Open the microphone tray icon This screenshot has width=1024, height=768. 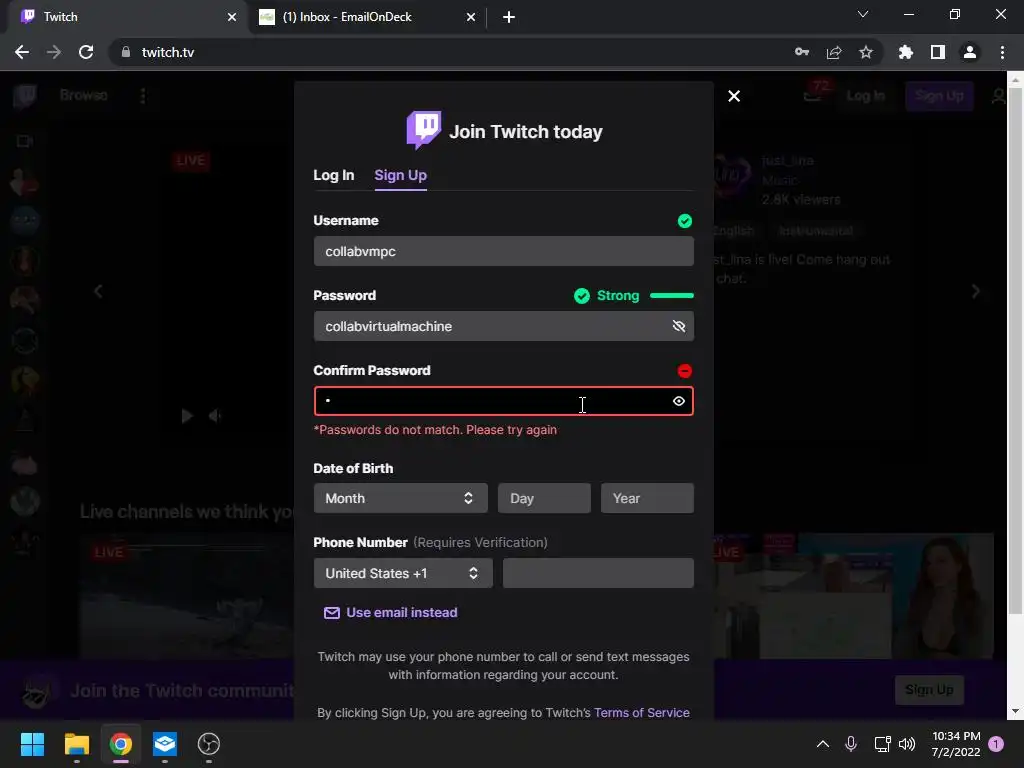[x=851, y=744]
